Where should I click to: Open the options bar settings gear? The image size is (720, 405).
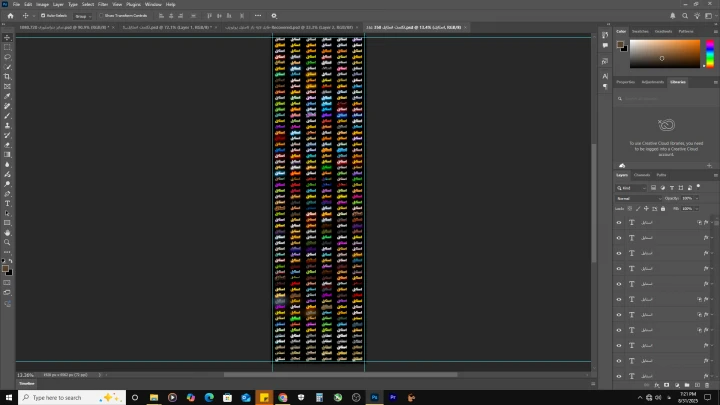pos(274,16)
